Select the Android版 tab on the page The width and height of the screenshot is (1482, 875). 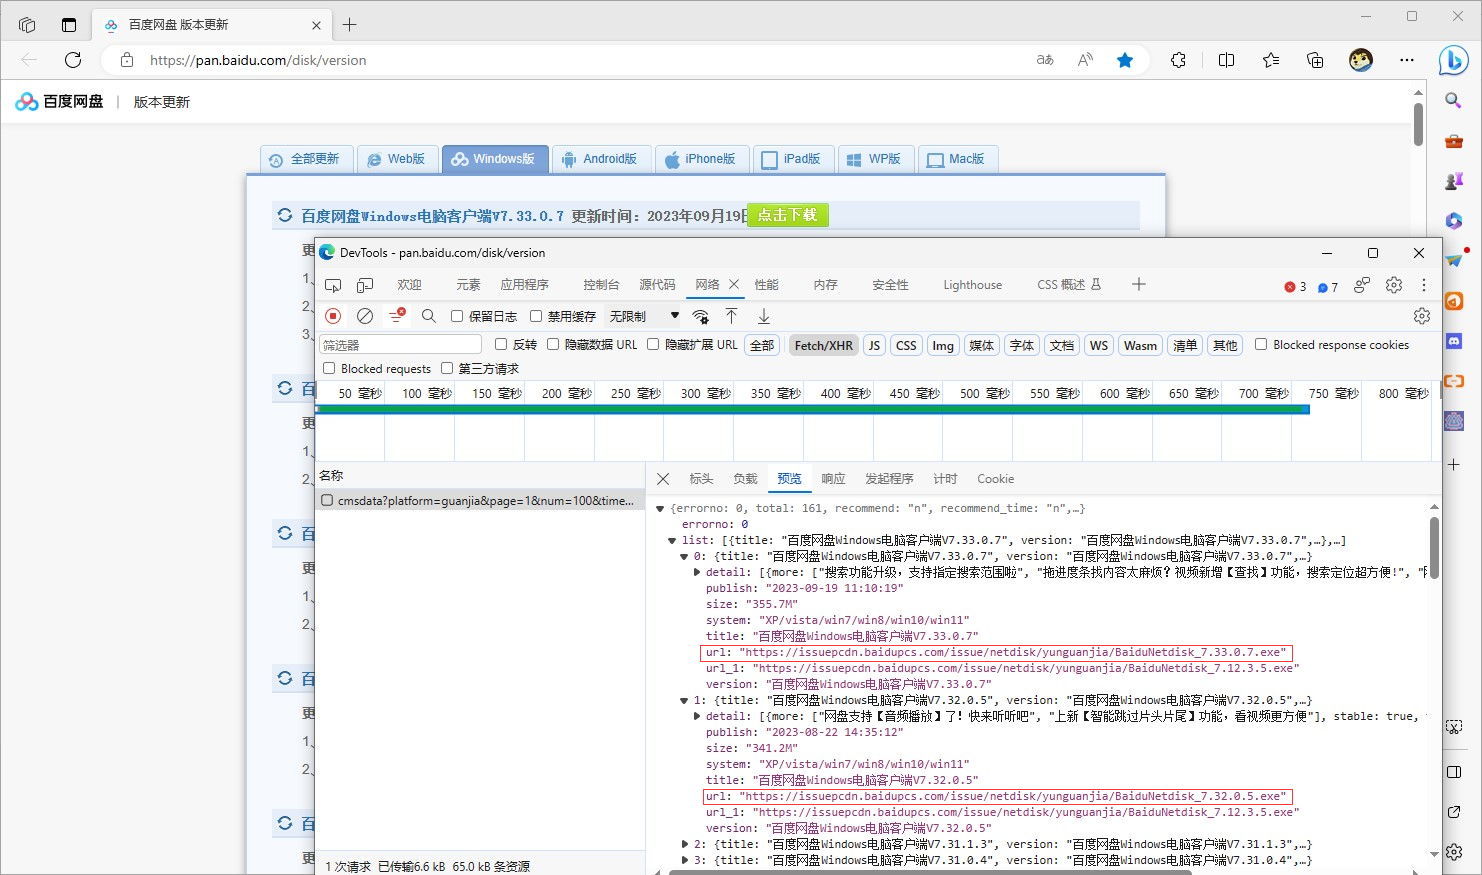[x=600, y=159]
